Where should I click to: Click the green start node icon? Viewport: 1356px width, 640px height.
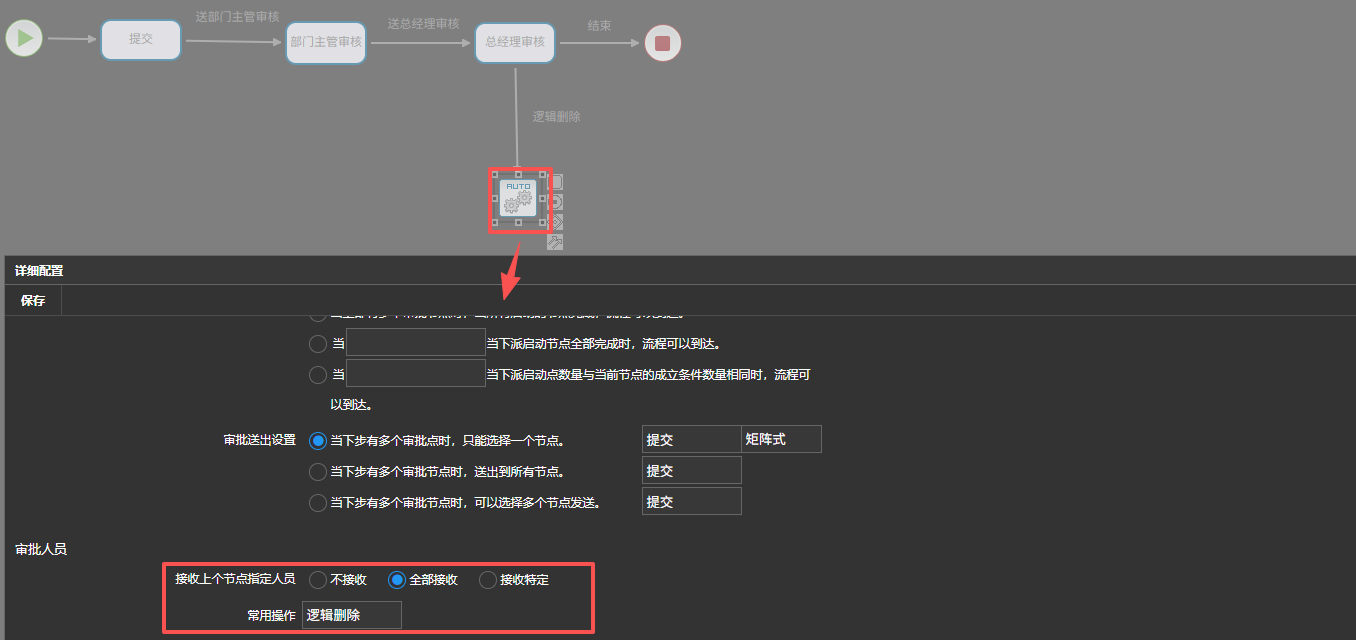24,39
